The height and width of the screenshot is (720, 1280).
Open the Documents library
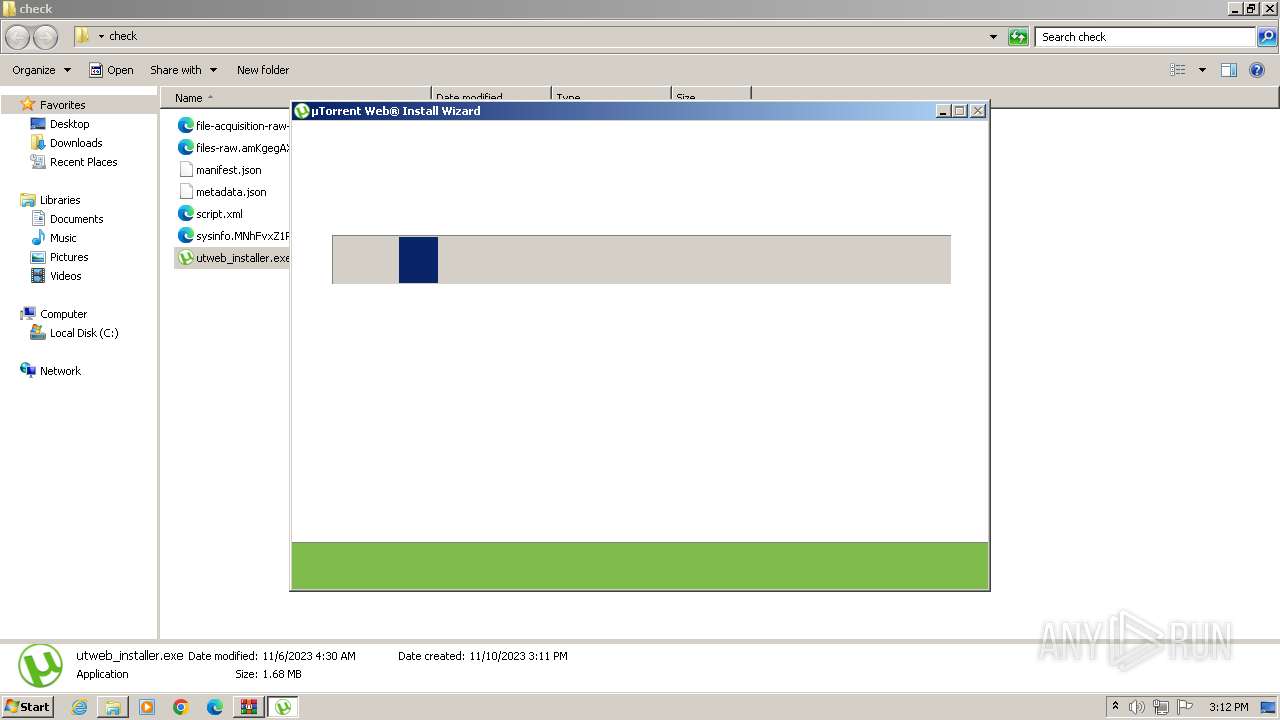(76, 219)
